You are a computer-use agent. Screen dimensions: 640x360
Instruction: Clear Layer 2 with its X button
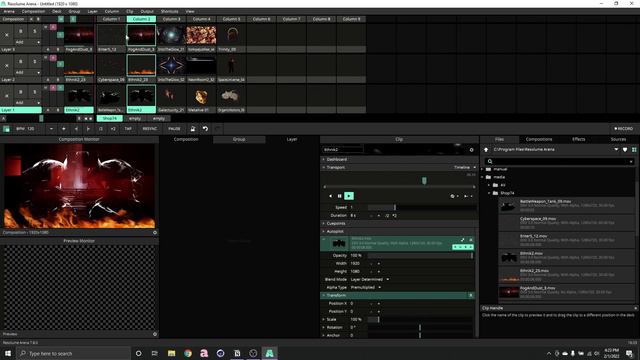[7, 65]
